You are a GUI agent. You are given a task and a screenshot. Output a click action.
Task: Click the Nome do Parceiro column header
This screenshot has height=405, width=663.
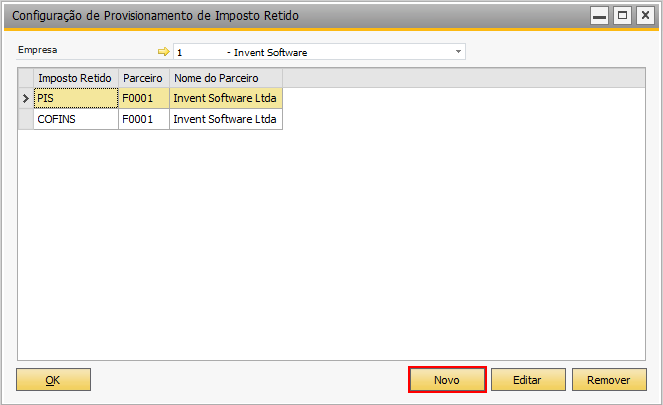point(226,78)
